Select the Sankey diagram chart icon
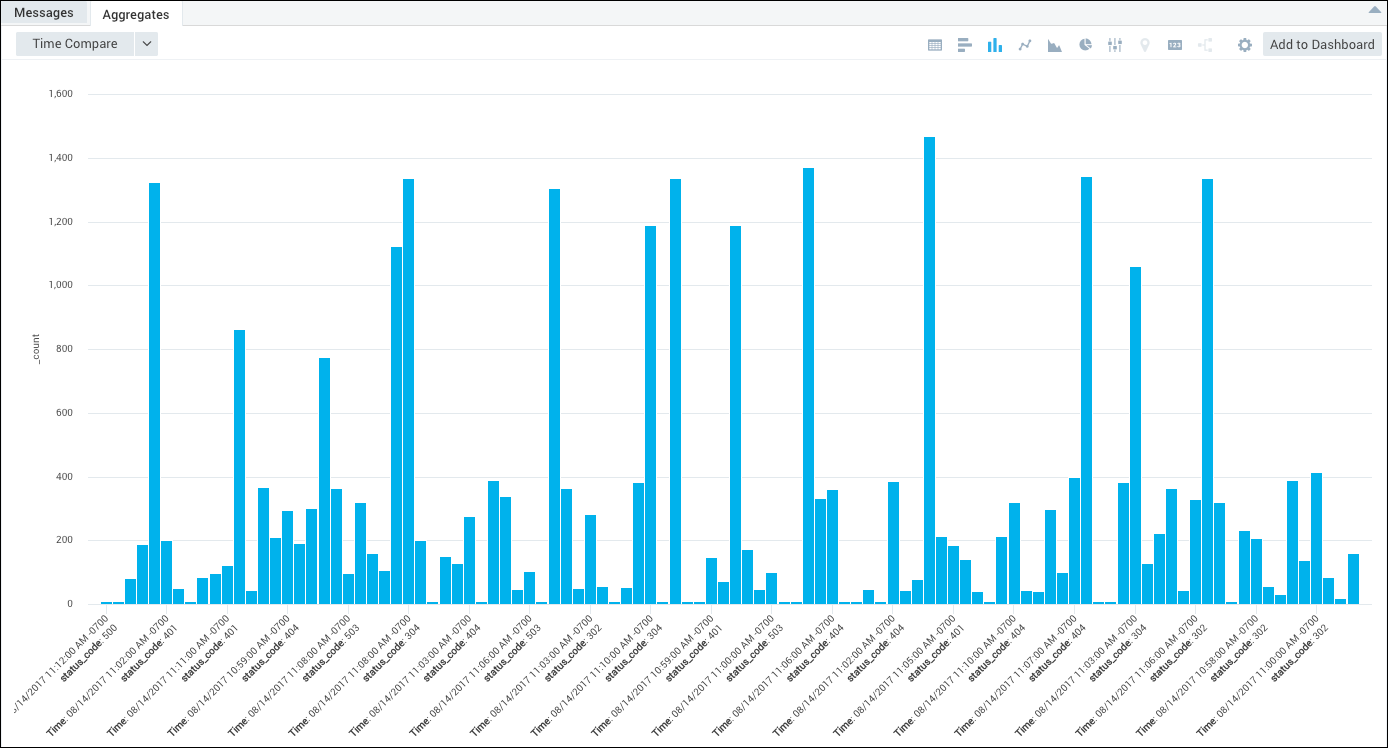 click(1205, 45)
